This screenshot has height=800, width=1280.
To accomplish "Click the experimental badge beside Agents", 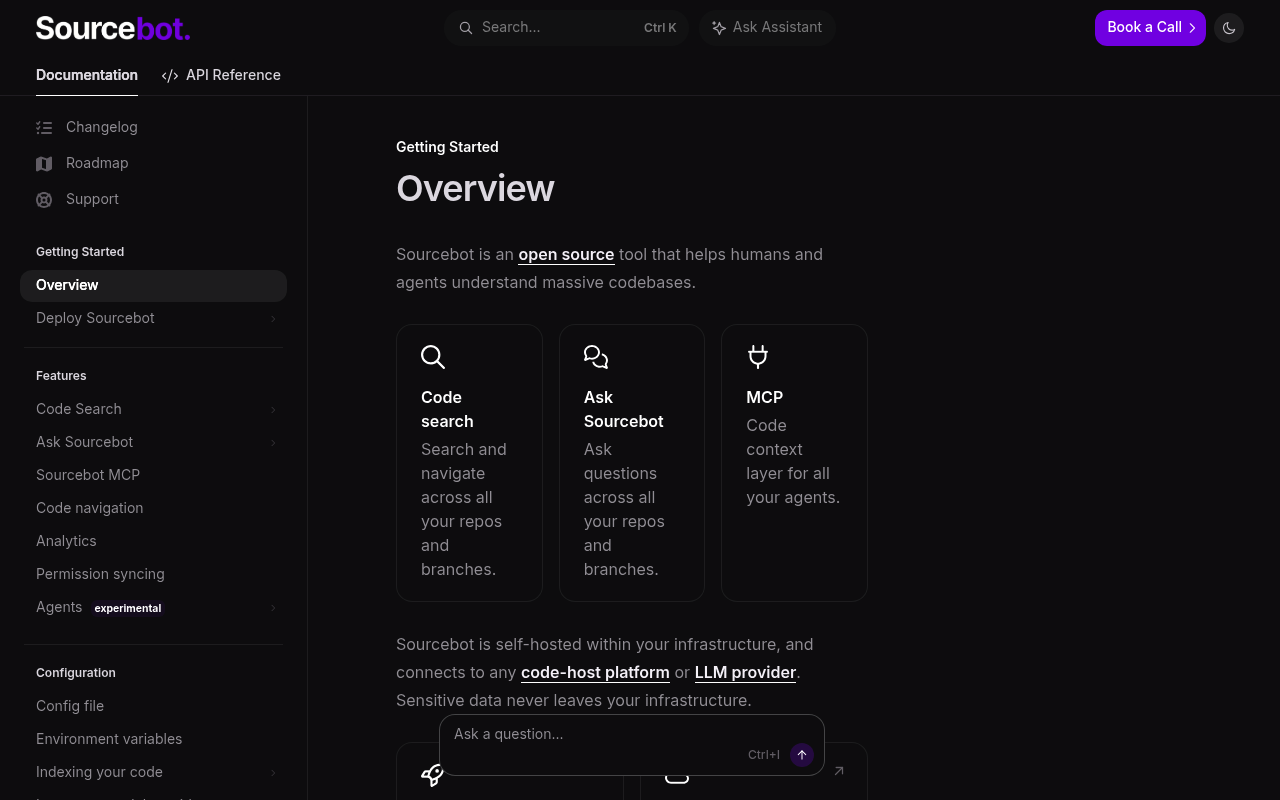I will point(128,608).
